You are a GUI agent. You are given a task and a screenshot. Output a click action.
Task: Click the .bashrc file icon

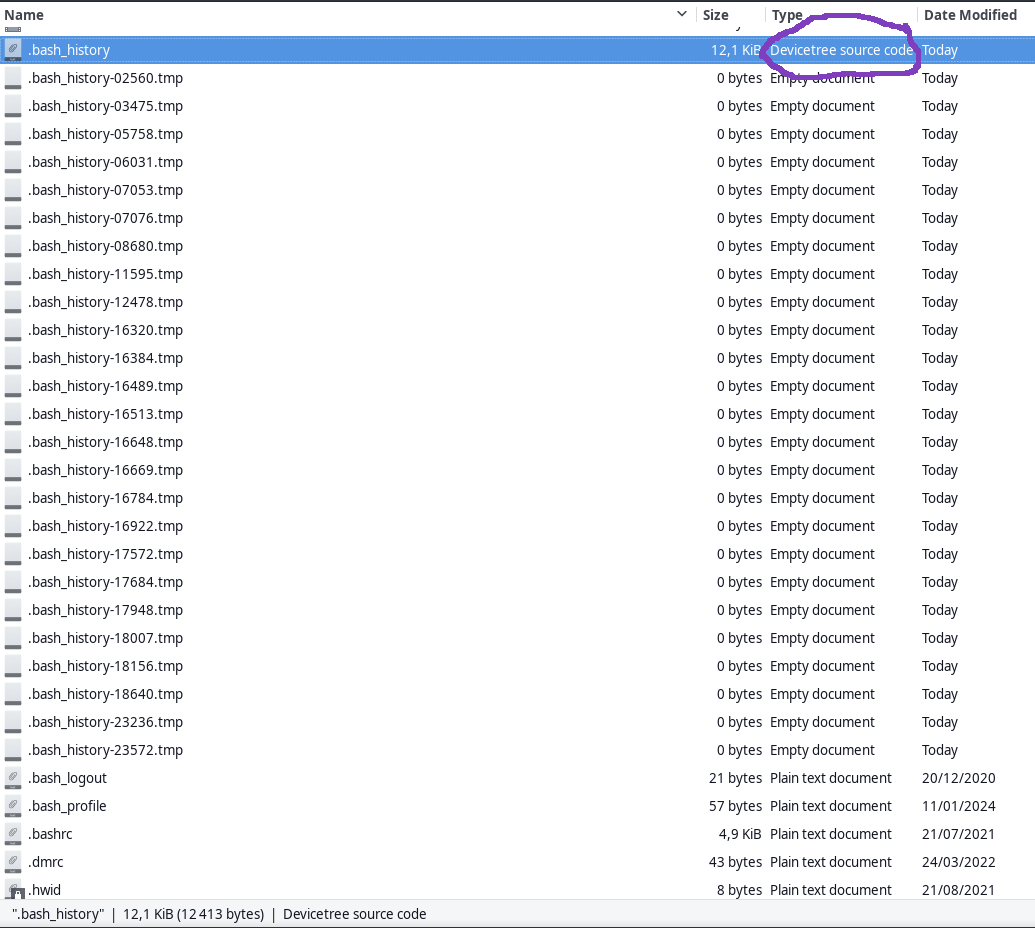[x=13, y=834]
